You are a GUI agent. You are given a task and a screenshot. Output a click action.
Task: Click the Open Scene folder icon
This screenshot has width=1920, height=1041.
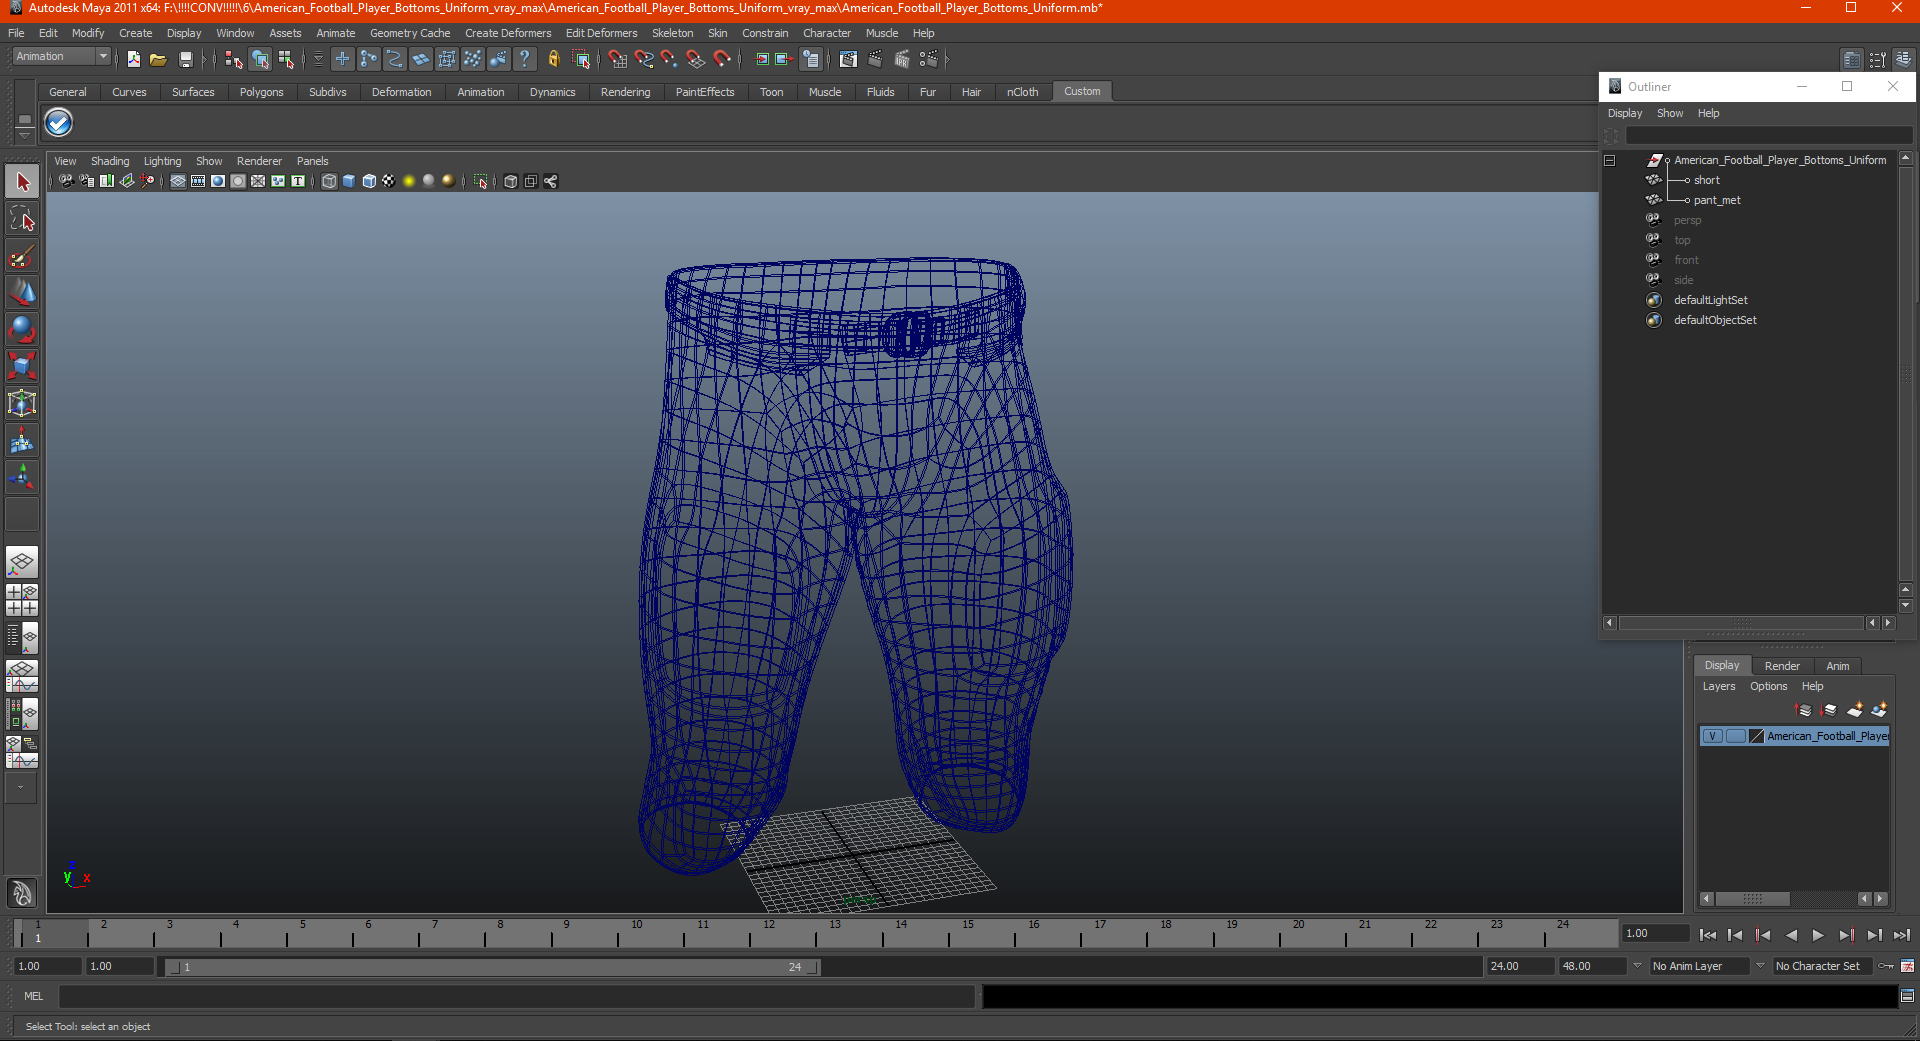(x=158, y=60)
